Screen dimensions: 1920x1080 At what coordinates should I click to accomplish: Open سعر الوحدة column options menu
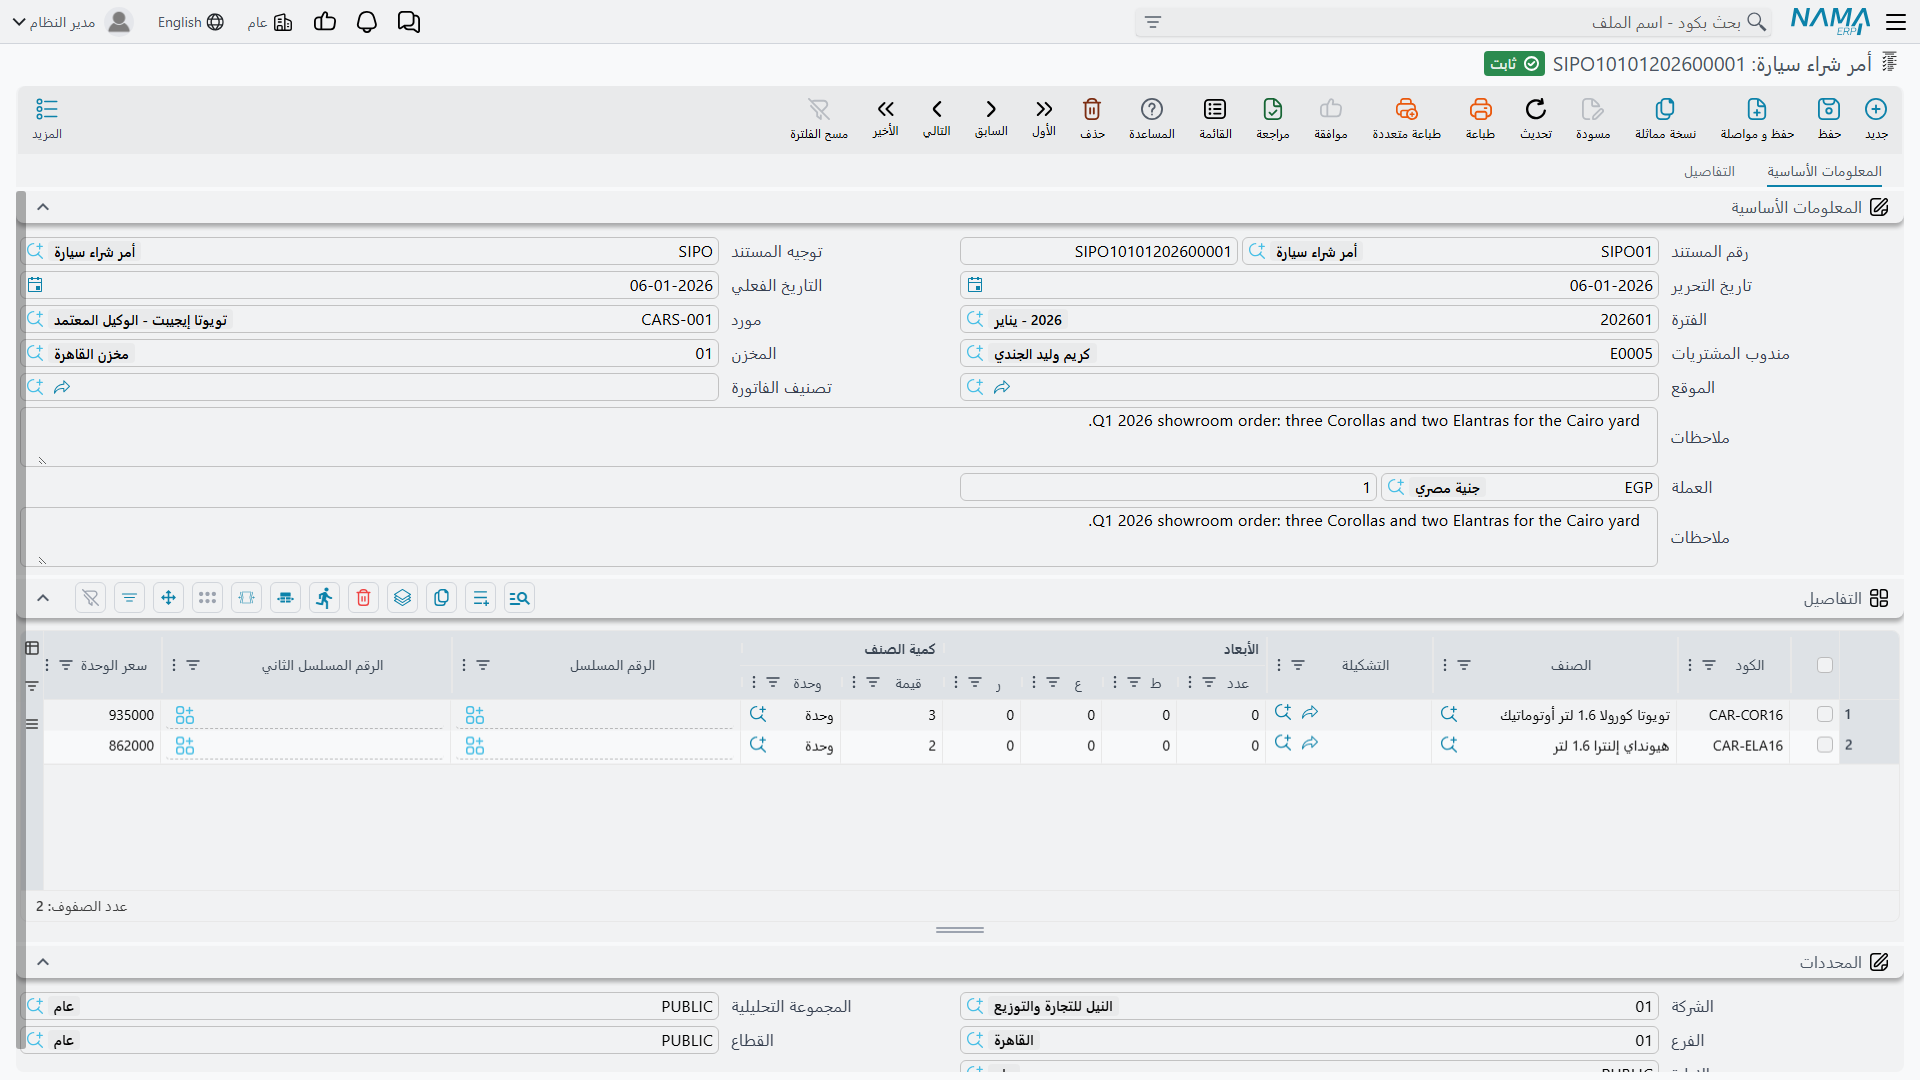coord(47,665)
